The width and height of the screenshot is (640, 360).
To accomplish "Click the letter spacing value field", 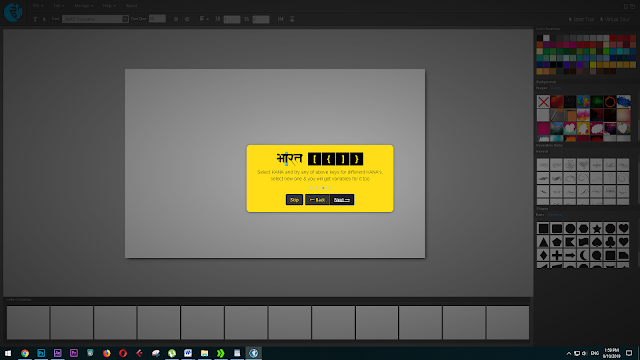I will tap(261, 19).
